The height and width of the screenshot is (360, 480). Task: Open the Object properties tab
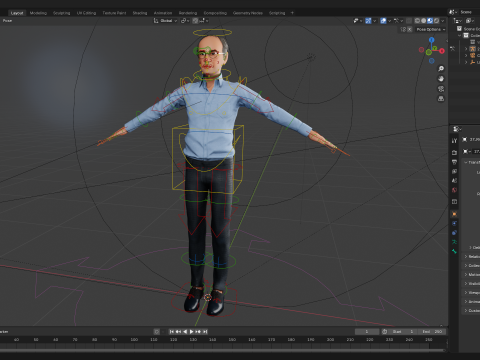click(454, 214)
